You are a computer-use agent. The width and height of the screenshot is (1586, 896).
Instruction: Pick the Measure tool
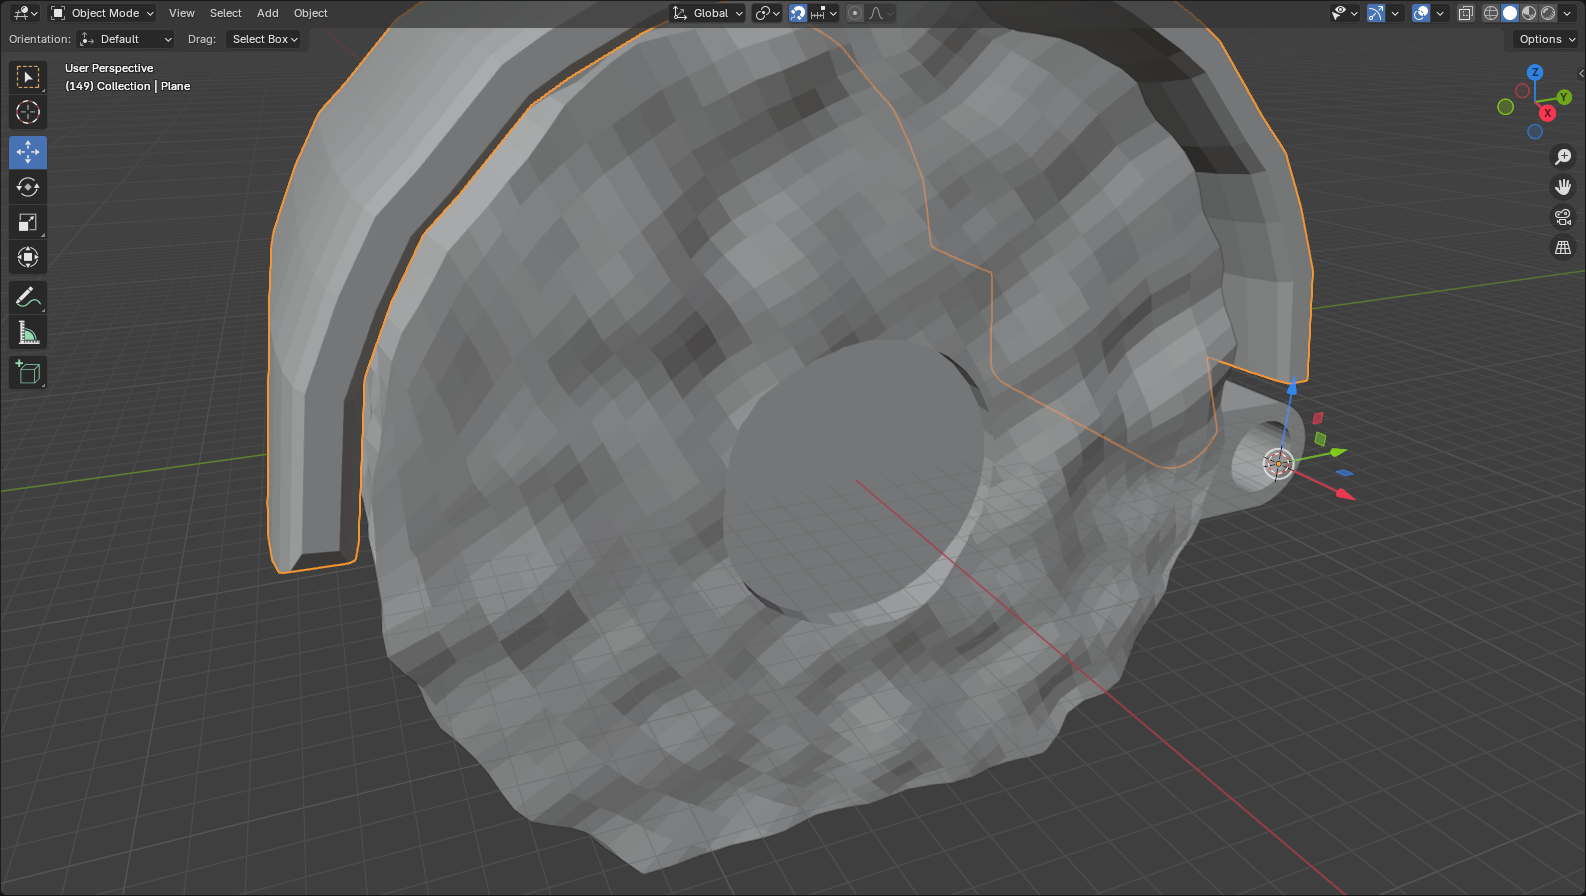pos(28,333)
